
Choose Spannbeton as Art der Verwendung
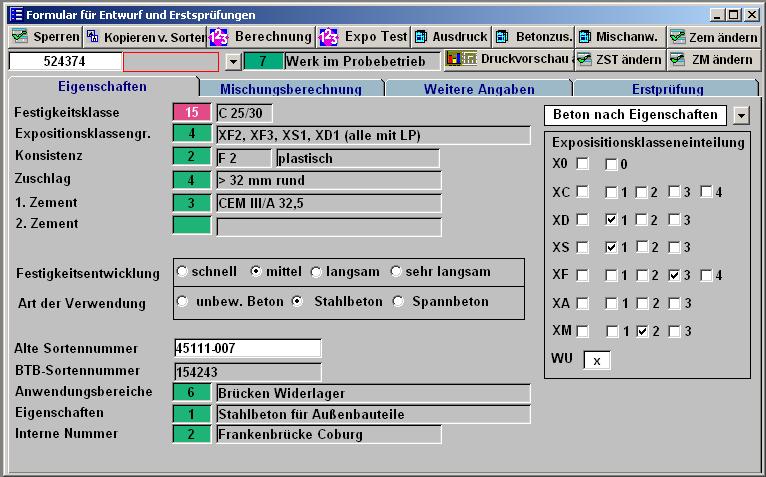(x=400, y=301)
